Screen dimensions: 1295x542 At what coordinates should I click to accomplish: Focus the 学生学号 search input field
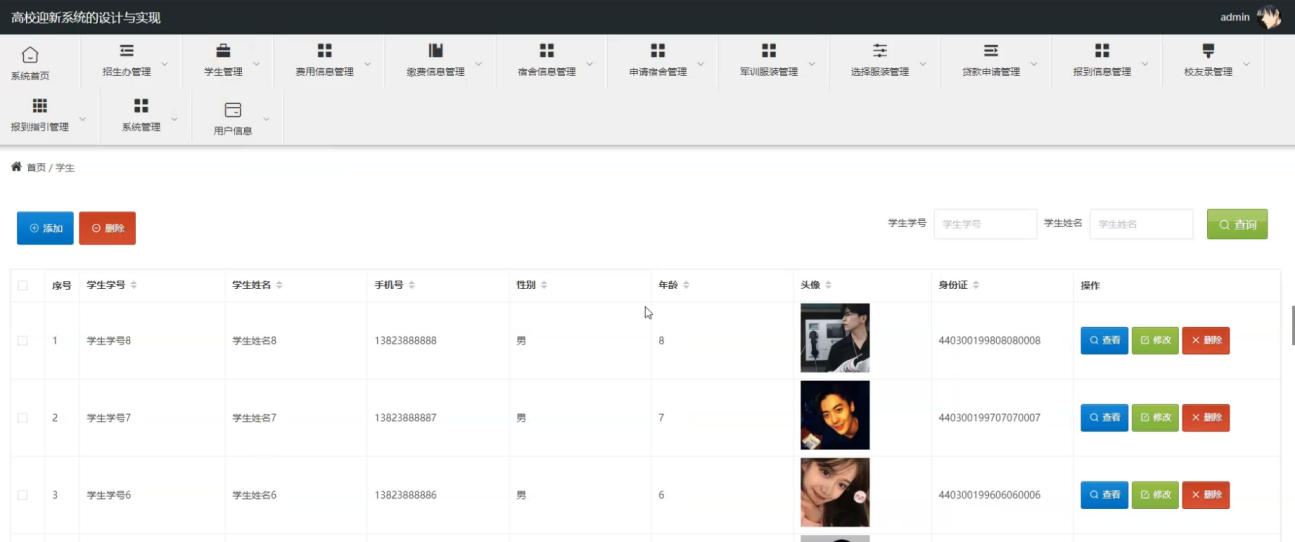coord(985,224)
